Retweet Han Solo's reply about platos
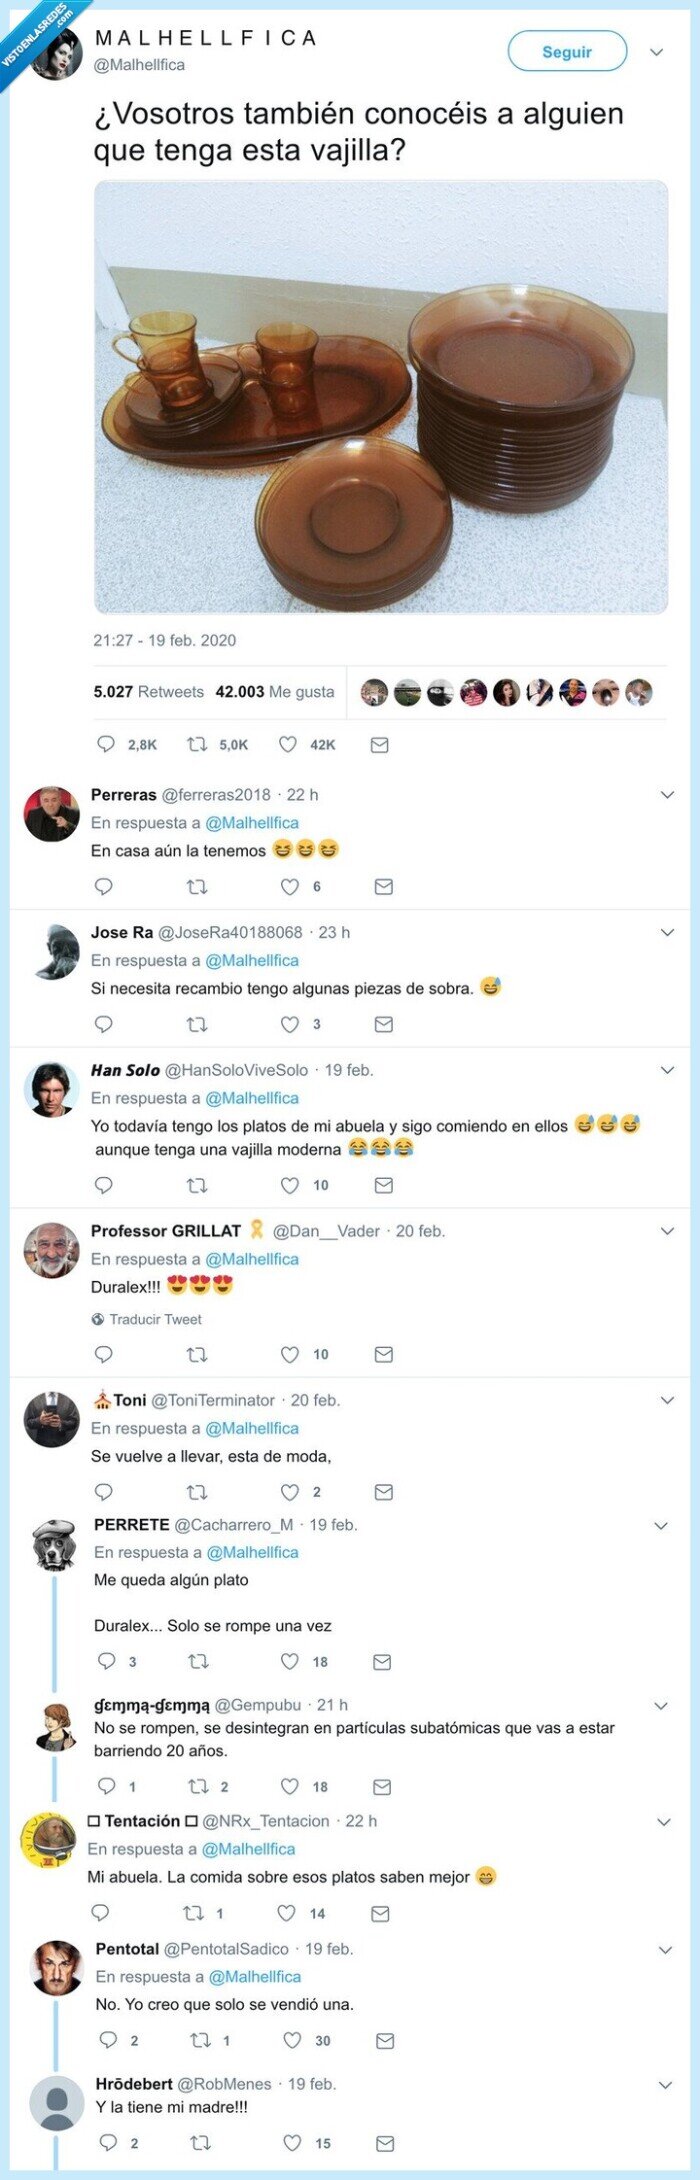 tap(197, 1186)
